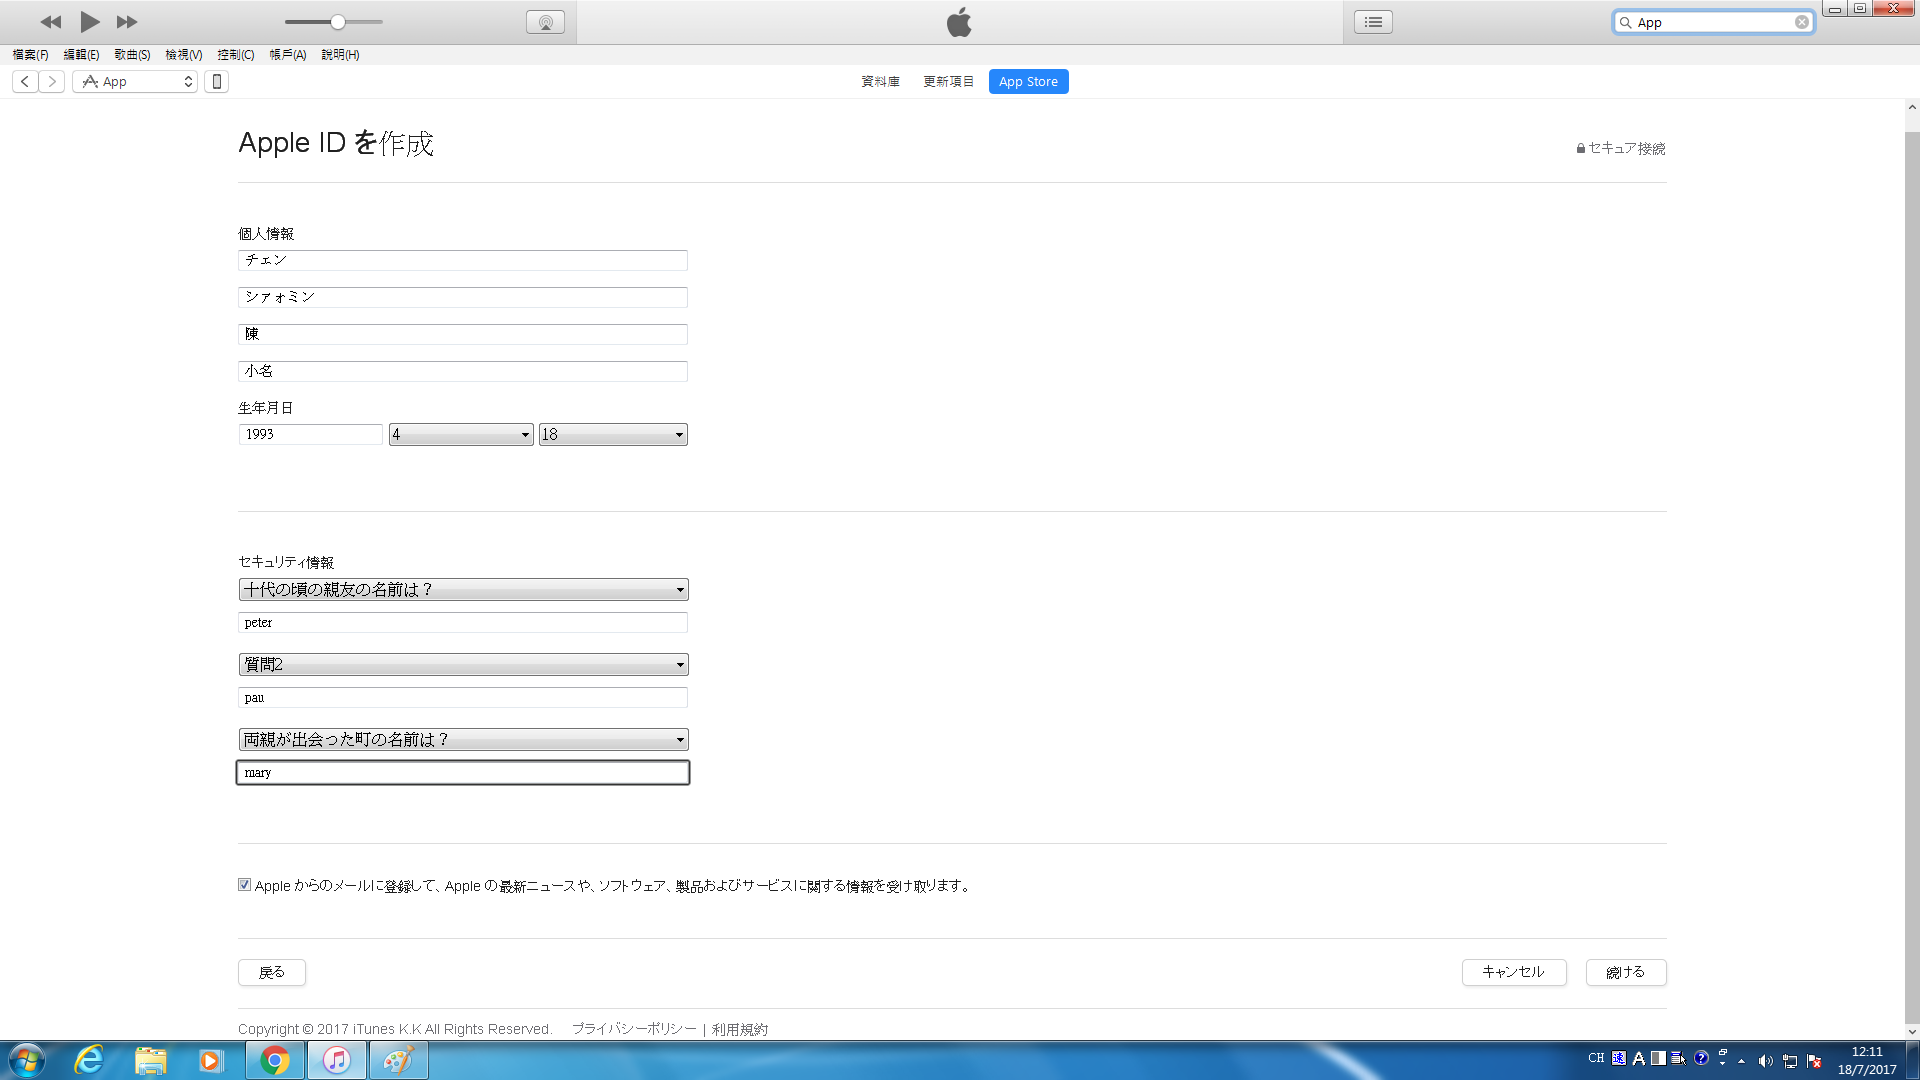Open the AirPlay output icon
Viewport: 1920px width, 1080px height.
(x=545, y=22)
